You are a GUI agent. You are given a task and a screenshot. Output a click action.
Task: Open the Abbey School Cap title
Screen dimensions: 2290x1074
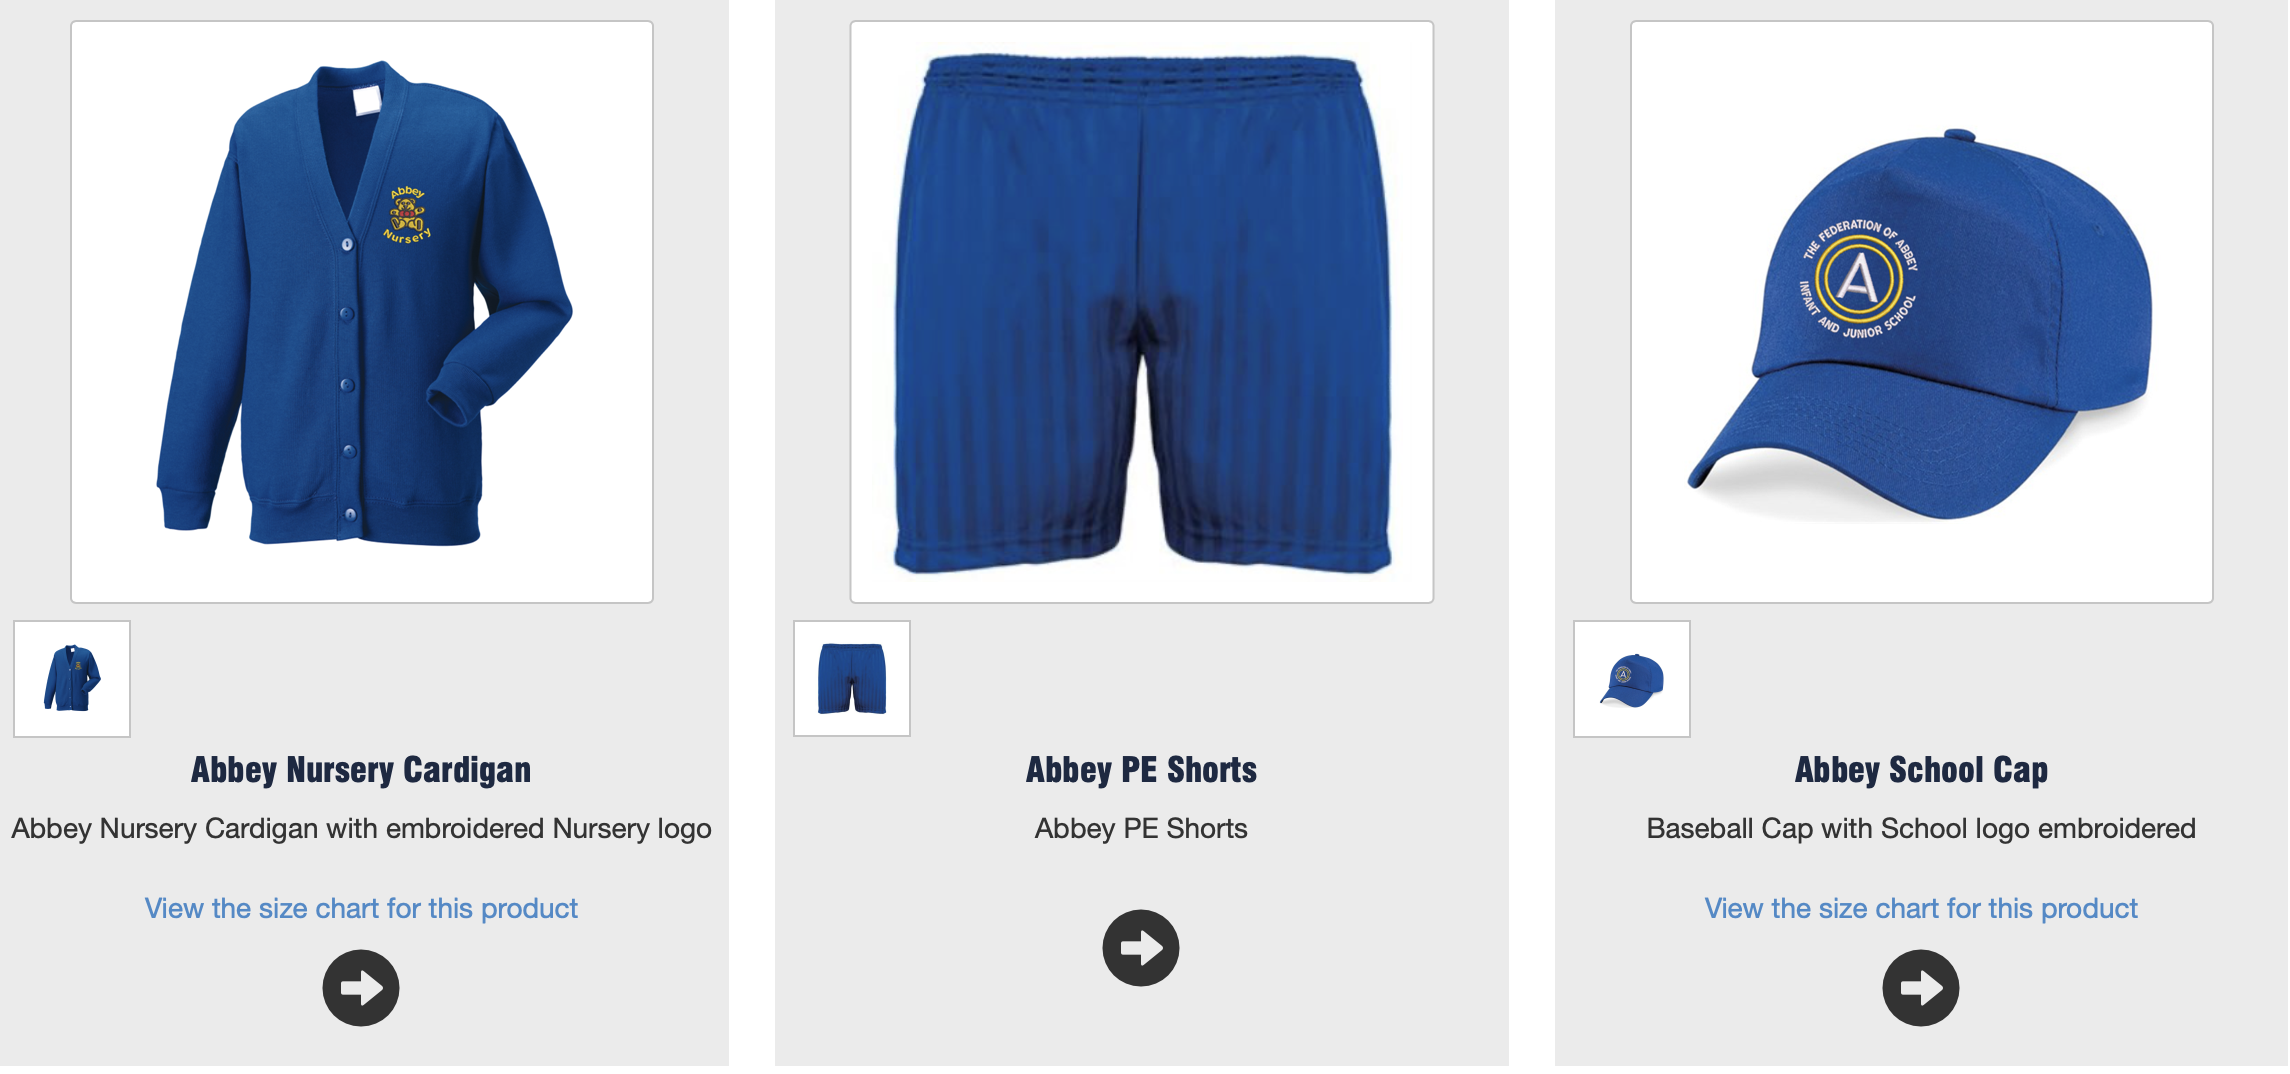[x=1921, y=770]
